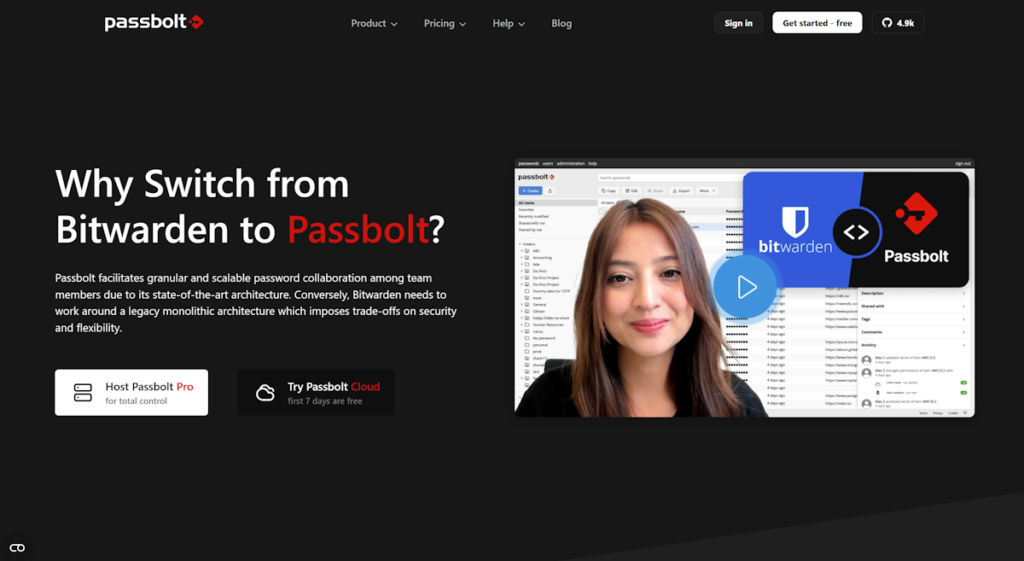Click the code brackets icon between the logos
1024x561 pixels.
(x=856, y=232)
